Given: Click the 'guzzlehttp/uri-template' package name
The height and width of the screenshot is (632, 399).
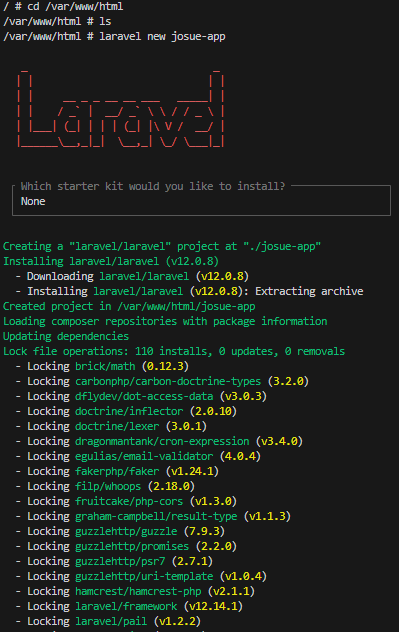Looking at the screenshot, I should pyautogui.click(x=144, y=576).
